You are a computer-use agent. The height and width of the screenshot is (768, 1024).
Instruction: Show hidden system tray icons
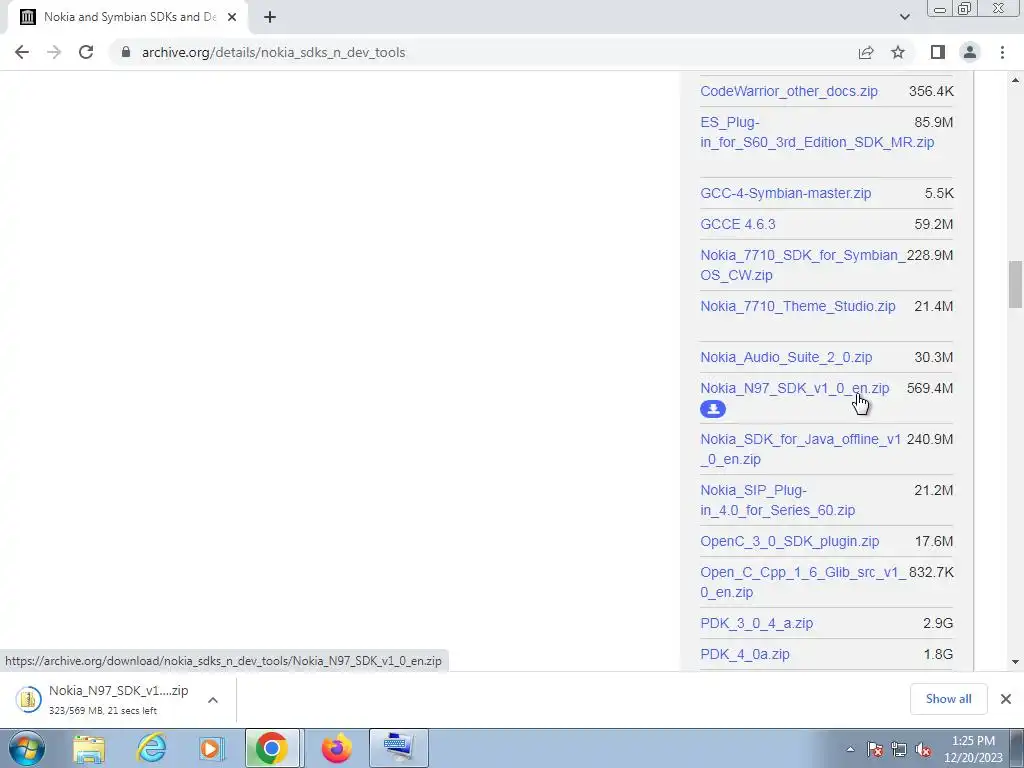pos(850,749)
